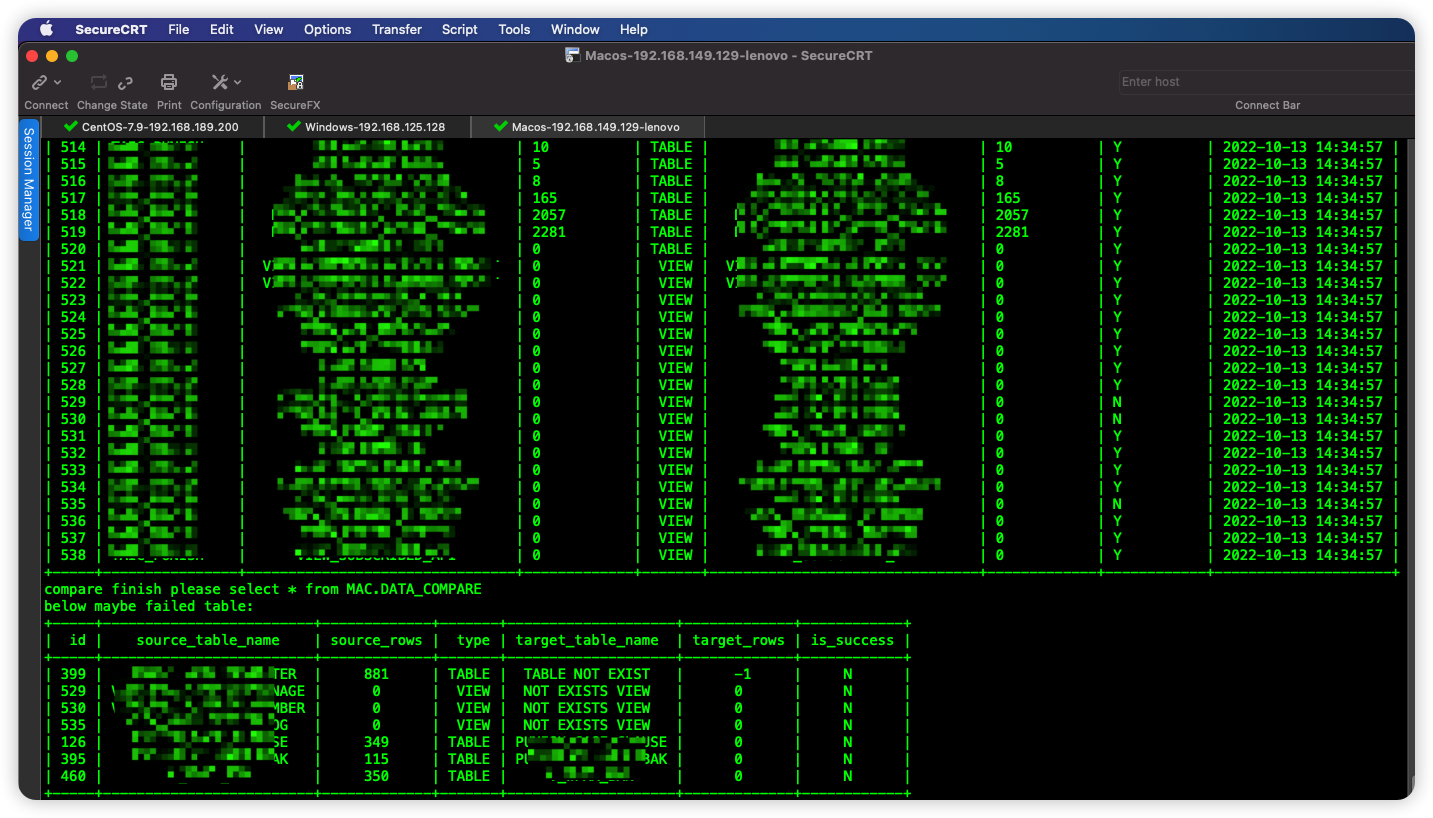The height and width of the screenshot is (818, 1433).
Task: Click id 395 in the failed table
Action: click(x=73, y=759)
